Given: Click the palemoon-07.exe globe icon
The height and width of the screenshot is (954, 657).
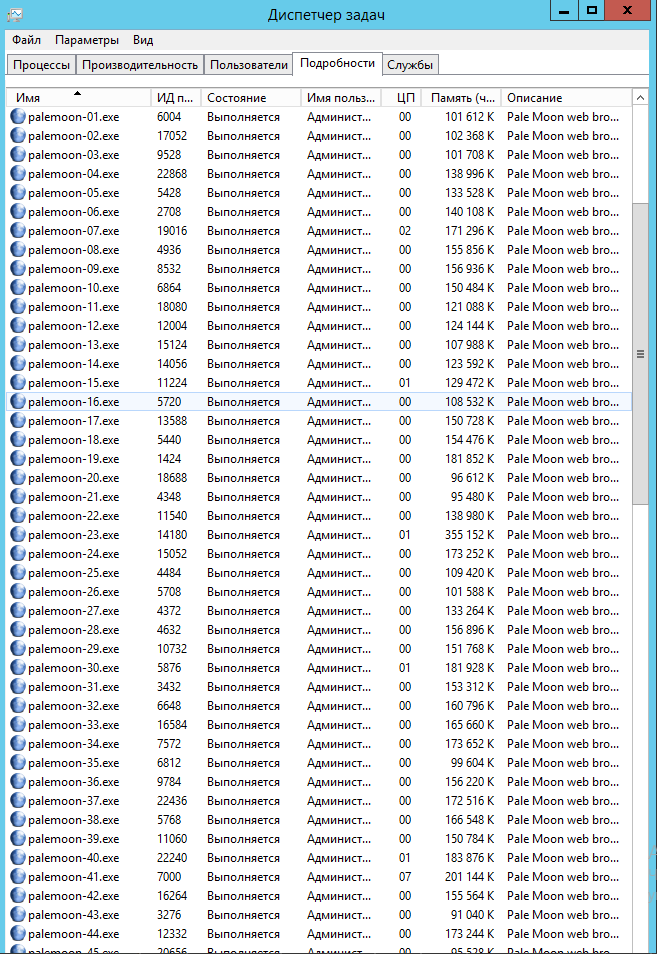Looking at the screenshot, I should (x=18, y=231).
